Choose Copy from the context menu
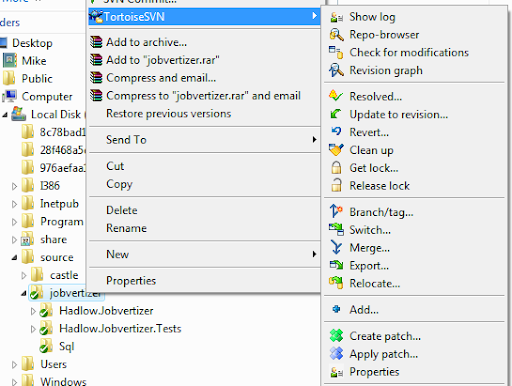The height and width of the screenshot is (386, 512). [205, 184]
